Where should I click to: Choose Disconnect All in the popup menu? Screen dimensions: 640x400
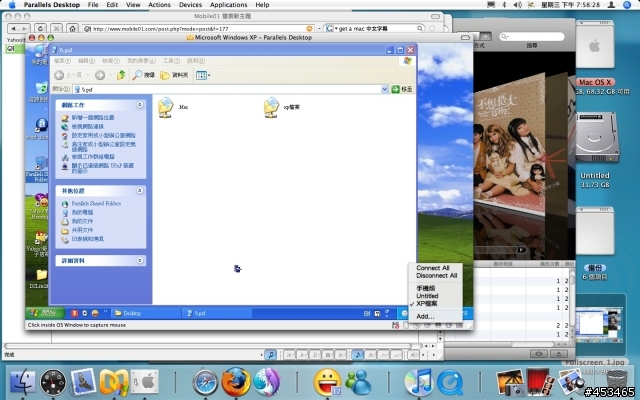(435, 276)
